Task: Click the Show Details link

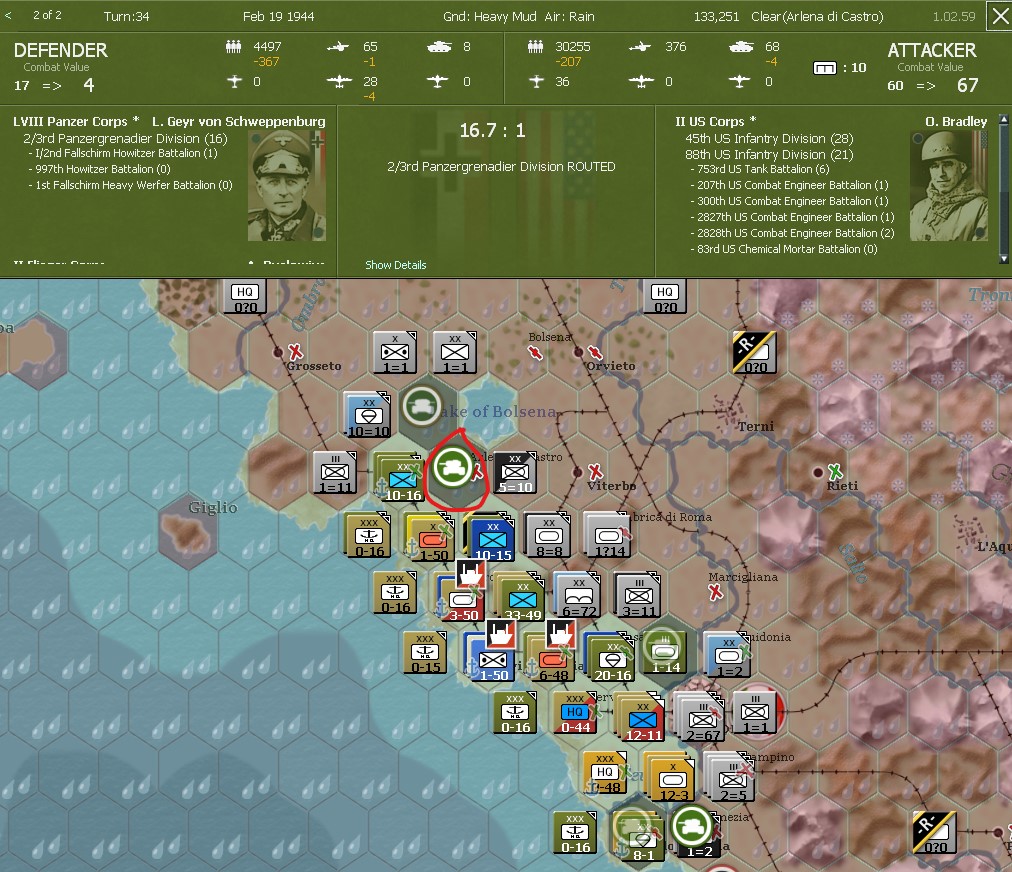Action: tap(396, 265)
